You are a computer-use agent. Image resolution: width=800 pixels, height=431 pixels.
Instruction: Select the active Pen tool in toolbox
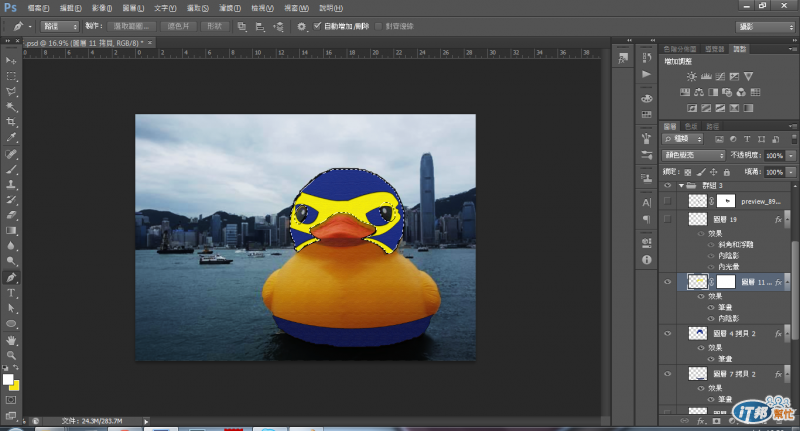(11, 278)
